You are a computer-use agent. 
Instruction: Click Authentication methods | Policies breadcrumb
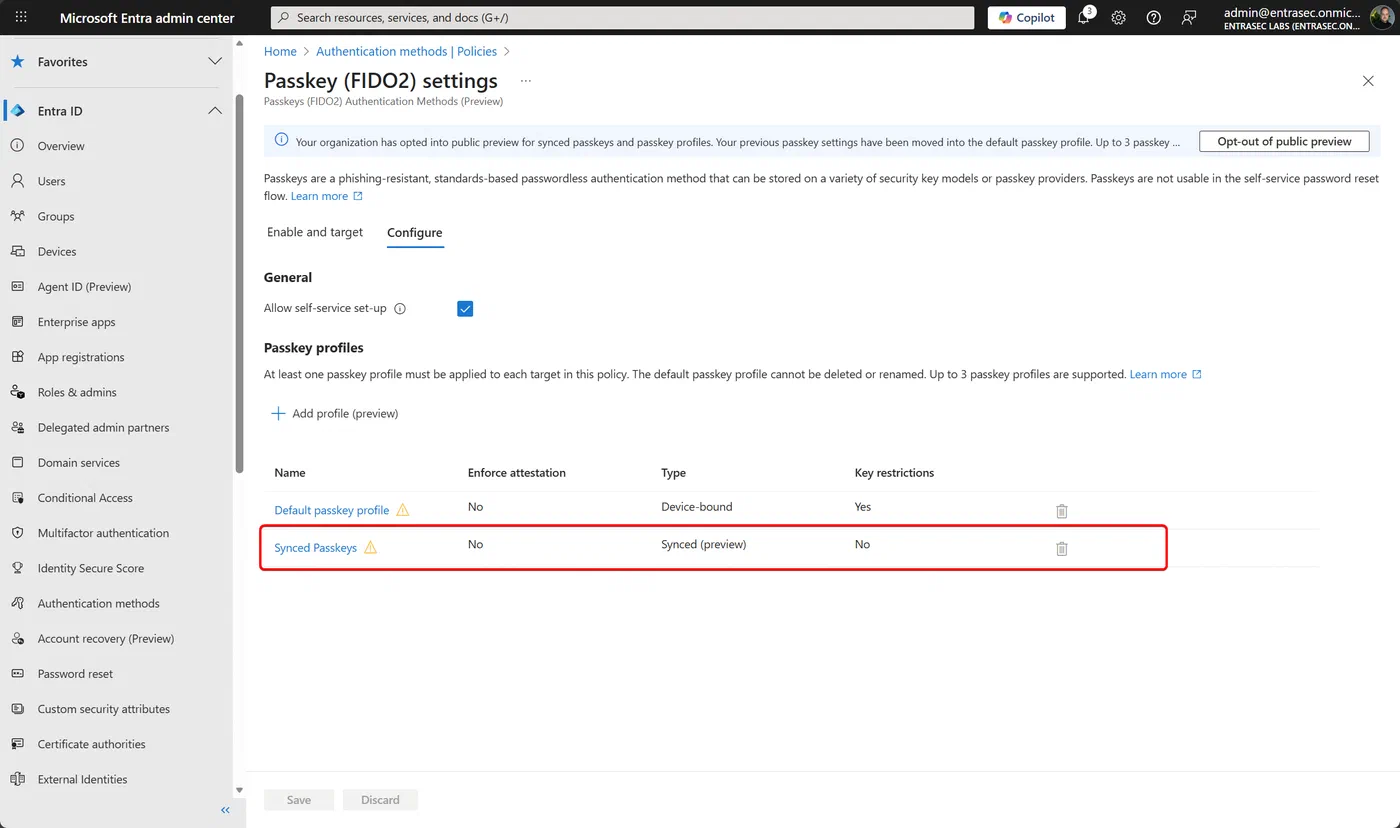(x=406, y=51)
